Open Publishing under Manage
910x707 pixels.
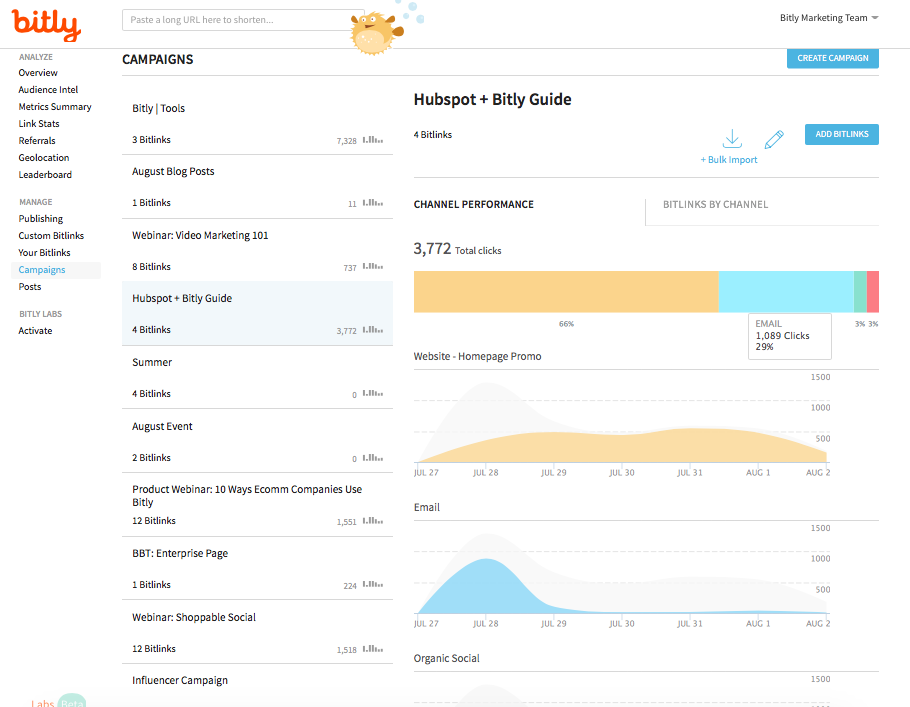click(x=41, y=219)
